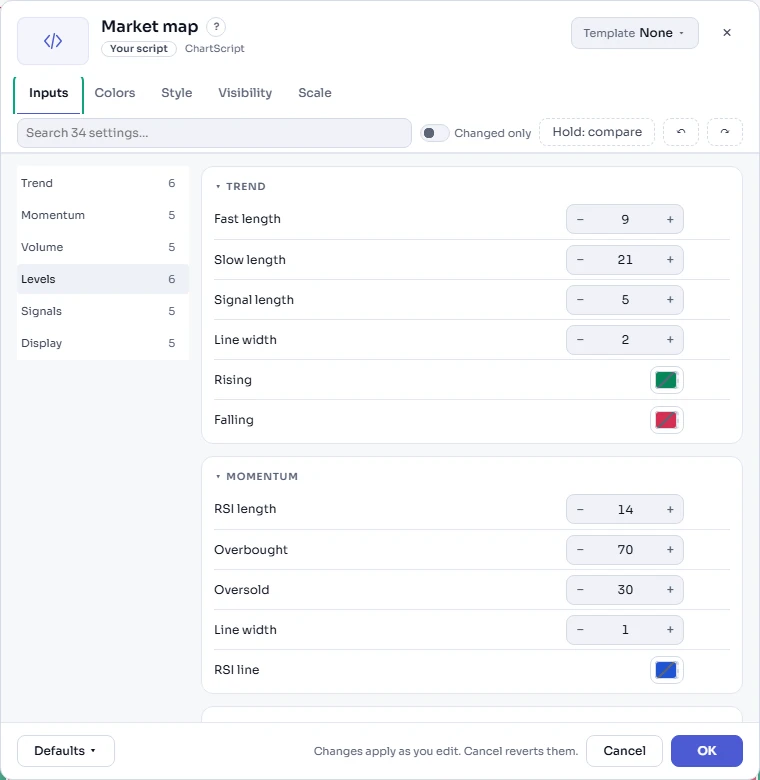Select Momentum category in sidebar
Viewport: 760px width, 780px height.
[102, 215]
